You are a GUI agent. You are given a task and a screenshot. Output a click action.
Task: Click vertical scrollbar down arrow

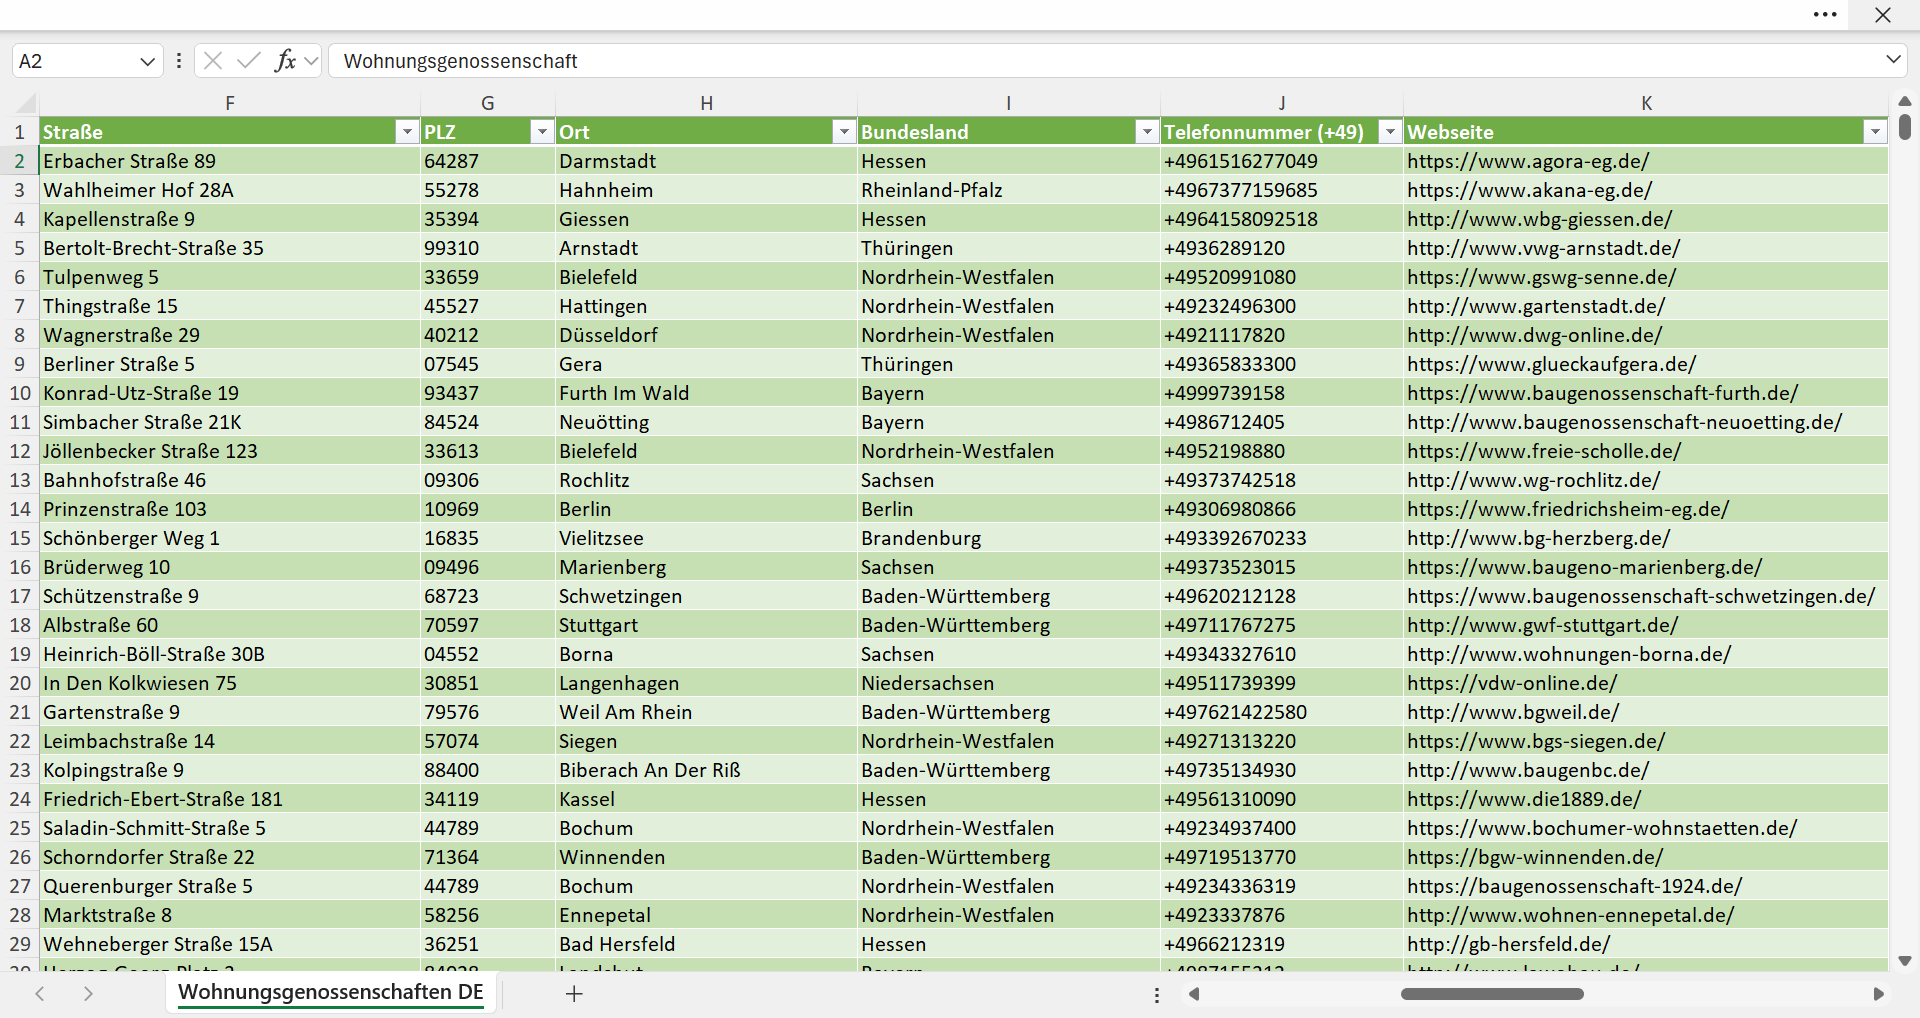coord(1904,961)
